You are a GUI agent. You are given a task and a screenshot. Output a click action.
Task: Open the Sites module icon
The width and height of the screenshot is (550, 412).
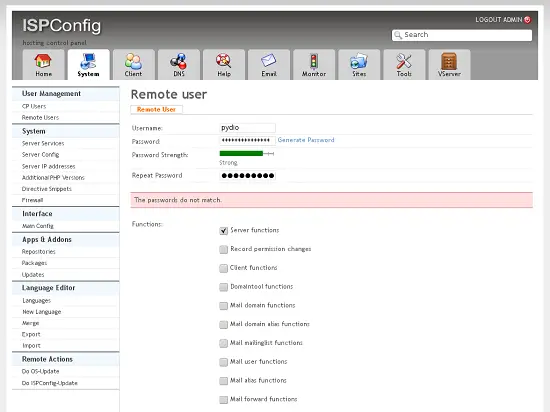click(x=359, y=61)
